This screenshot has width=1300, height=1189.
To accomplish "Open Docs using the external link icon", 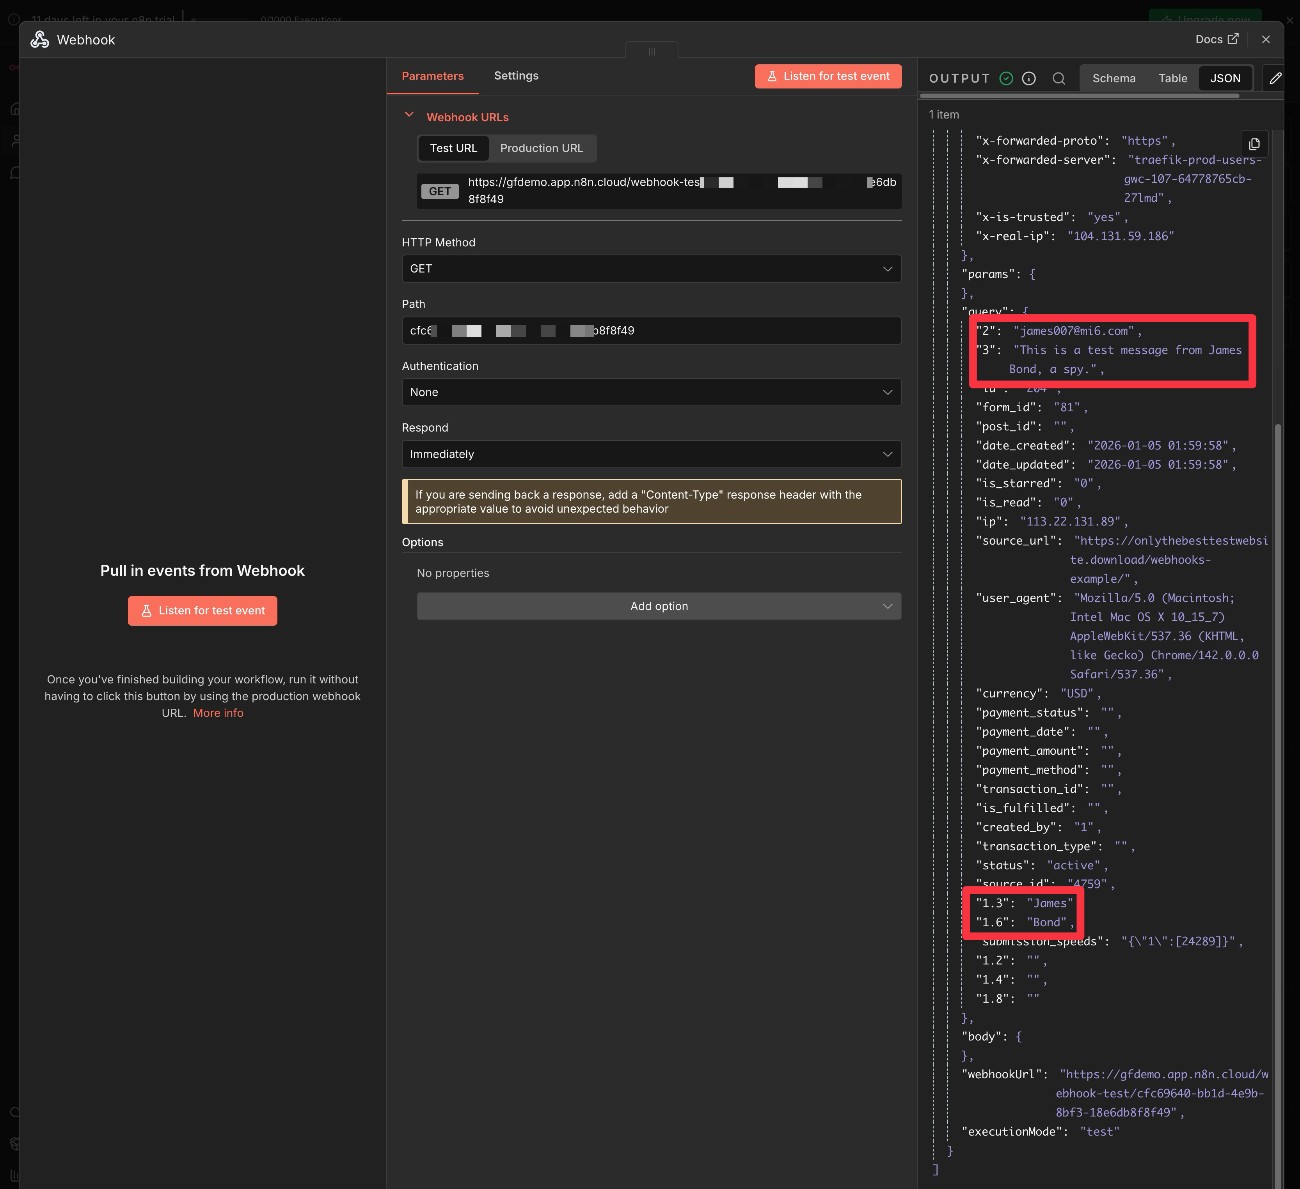I will coord(1234,39).
